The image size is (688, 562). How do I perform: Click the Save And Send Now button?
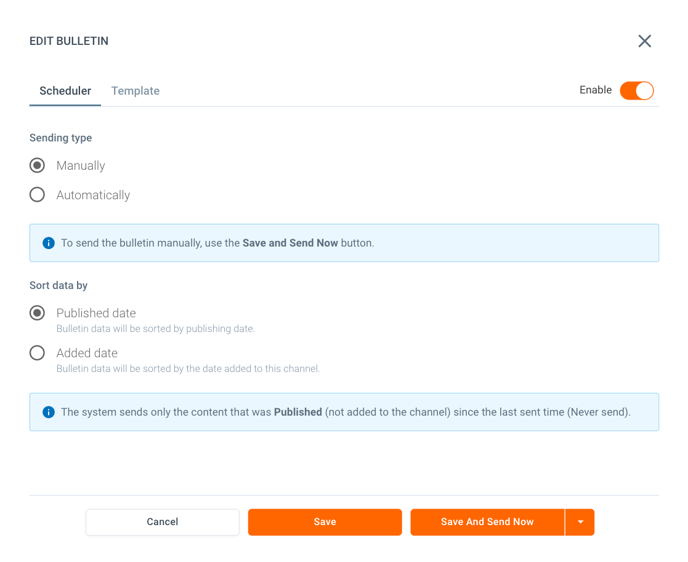[x=487, y=522]
